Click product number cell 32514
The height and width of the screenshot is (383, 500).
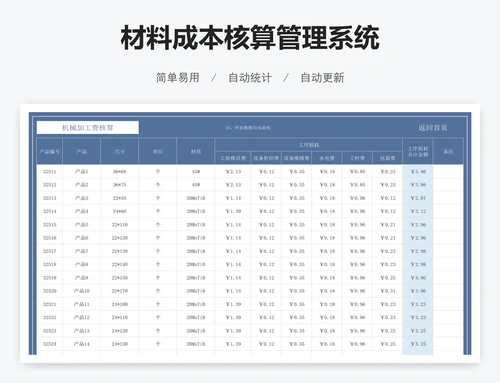point(49,211)
